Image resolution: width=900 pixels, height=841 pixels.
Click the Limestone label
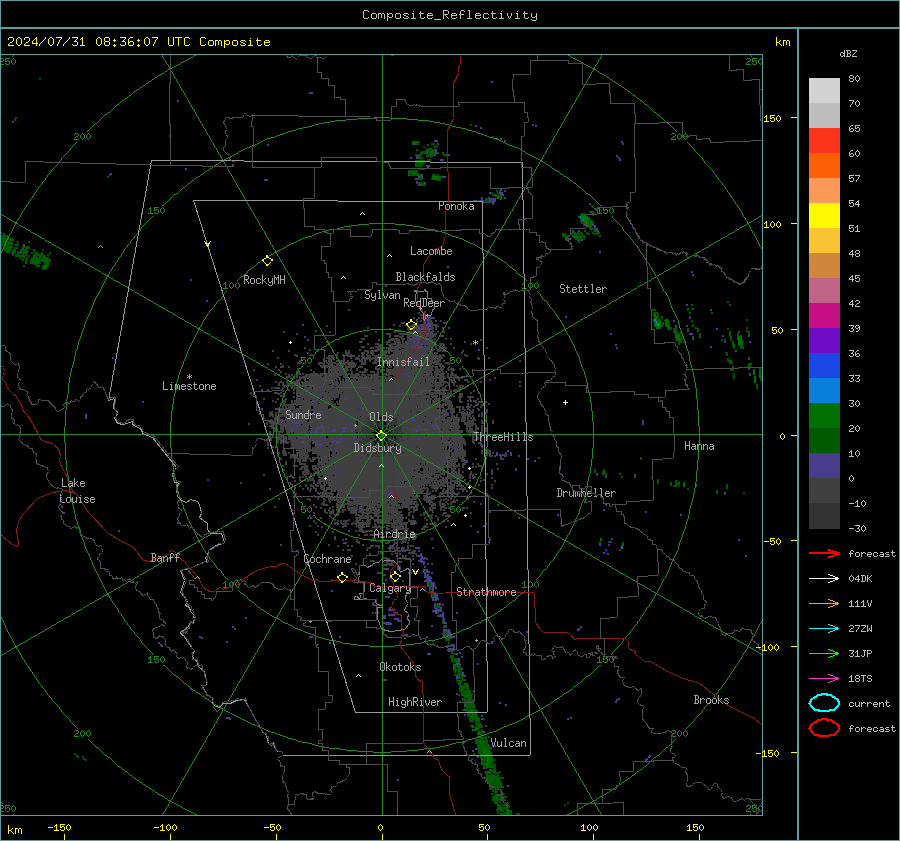pyautogui.click(x=189, y=386)
